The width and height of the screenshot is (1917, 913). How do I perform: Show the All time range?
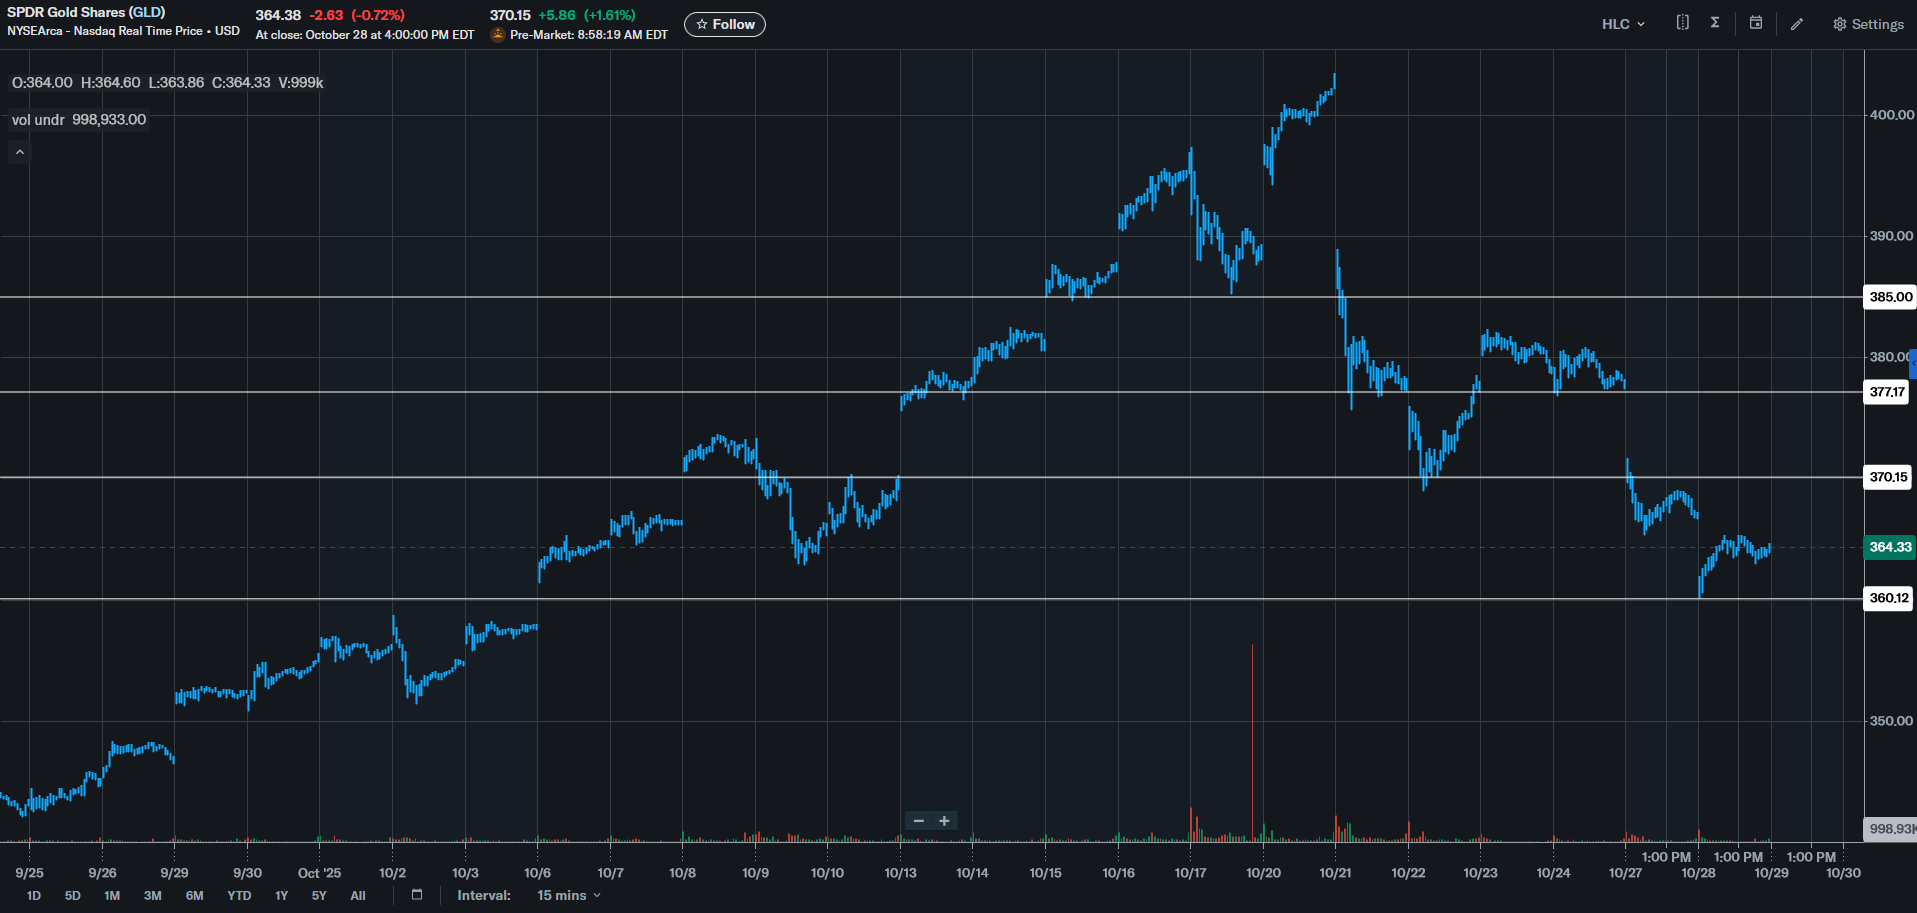357,895
